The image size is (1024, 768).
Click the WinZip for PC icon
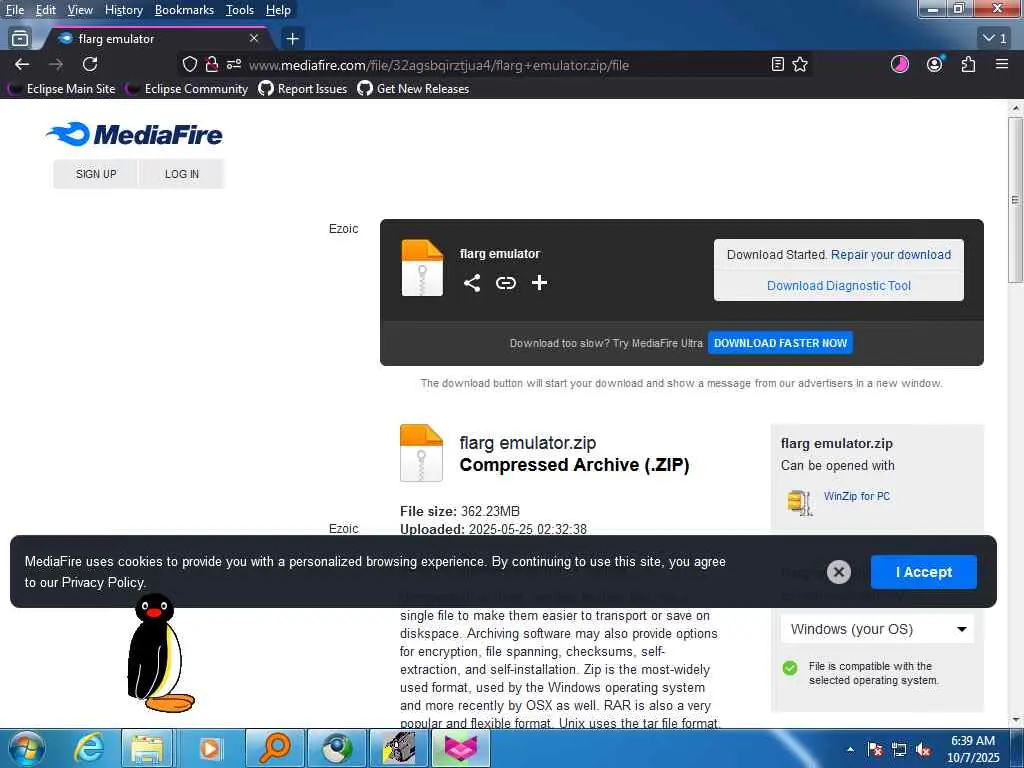pos(799,502)
